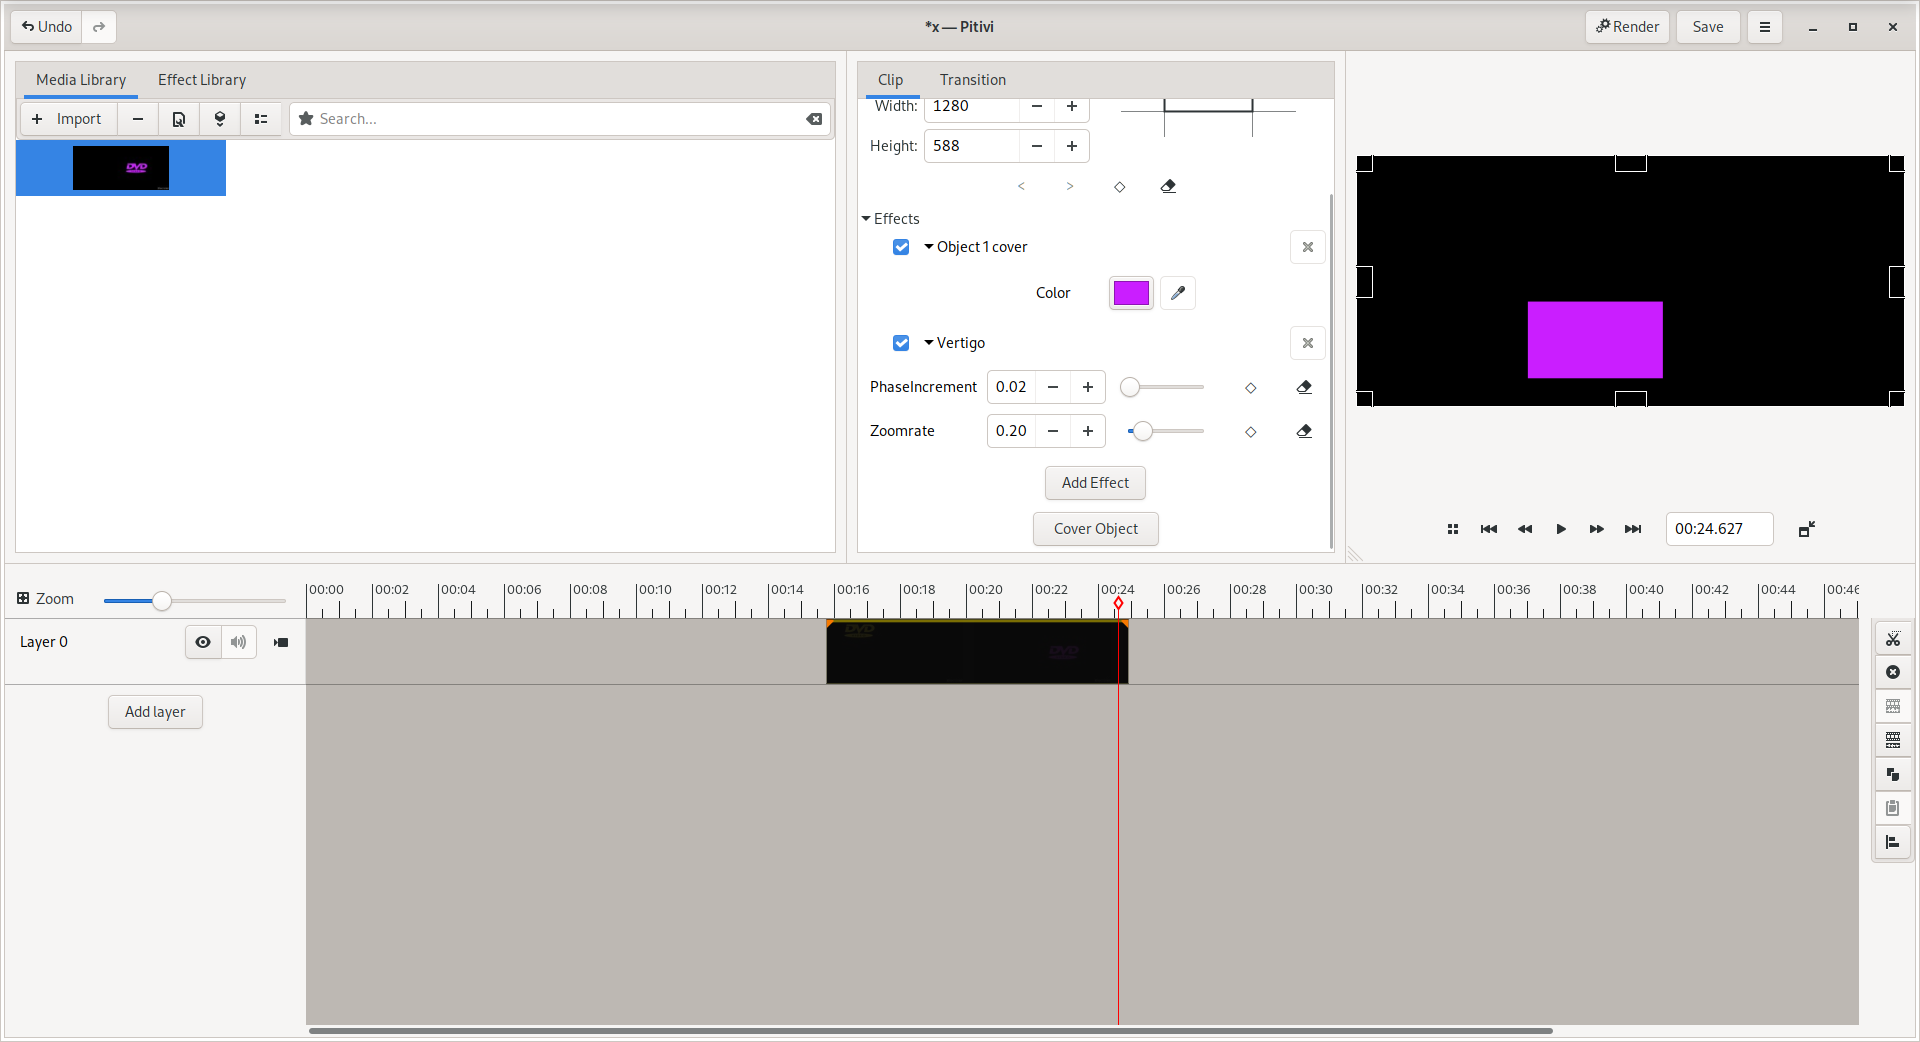1920x1042 pixels.
Task: Click the Undo button
Action: [x=47, y=27]
